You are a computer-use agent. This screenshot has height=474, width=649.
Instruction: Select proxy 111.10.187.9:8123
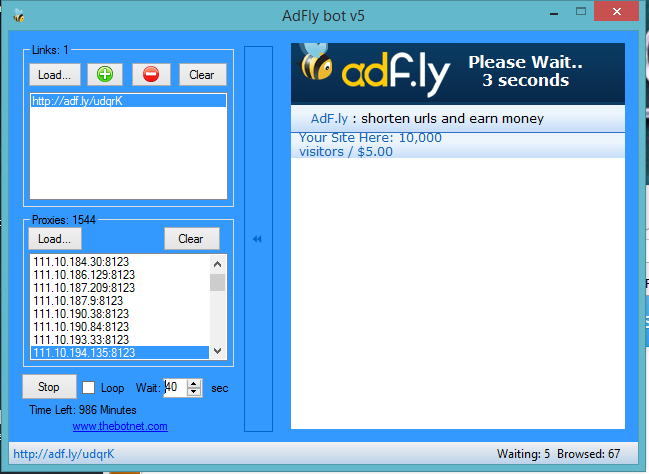pyautogui.click(x=120, y=301)
